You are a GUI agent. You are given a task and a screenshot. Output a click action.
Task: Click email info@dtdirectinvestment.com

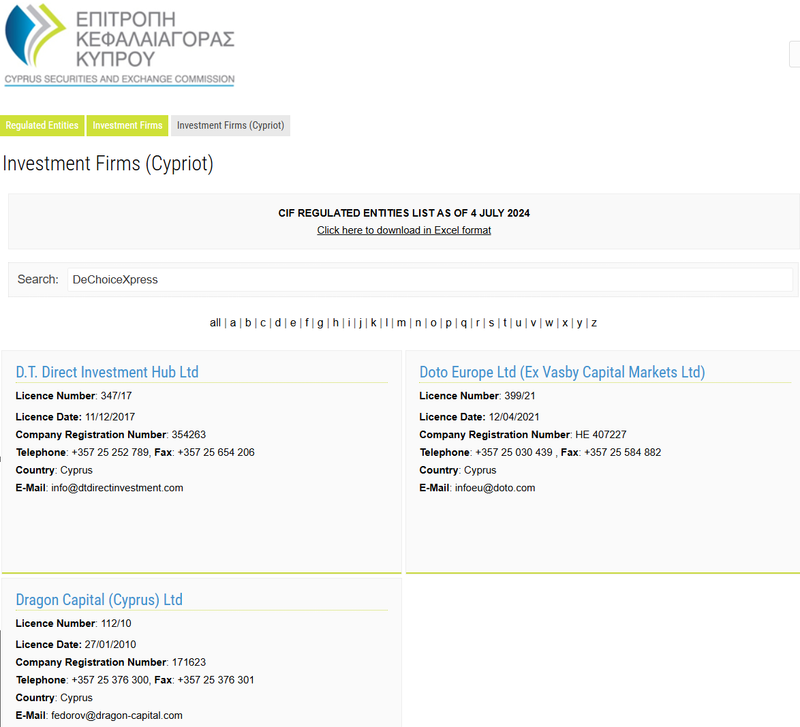coord(117,488)
